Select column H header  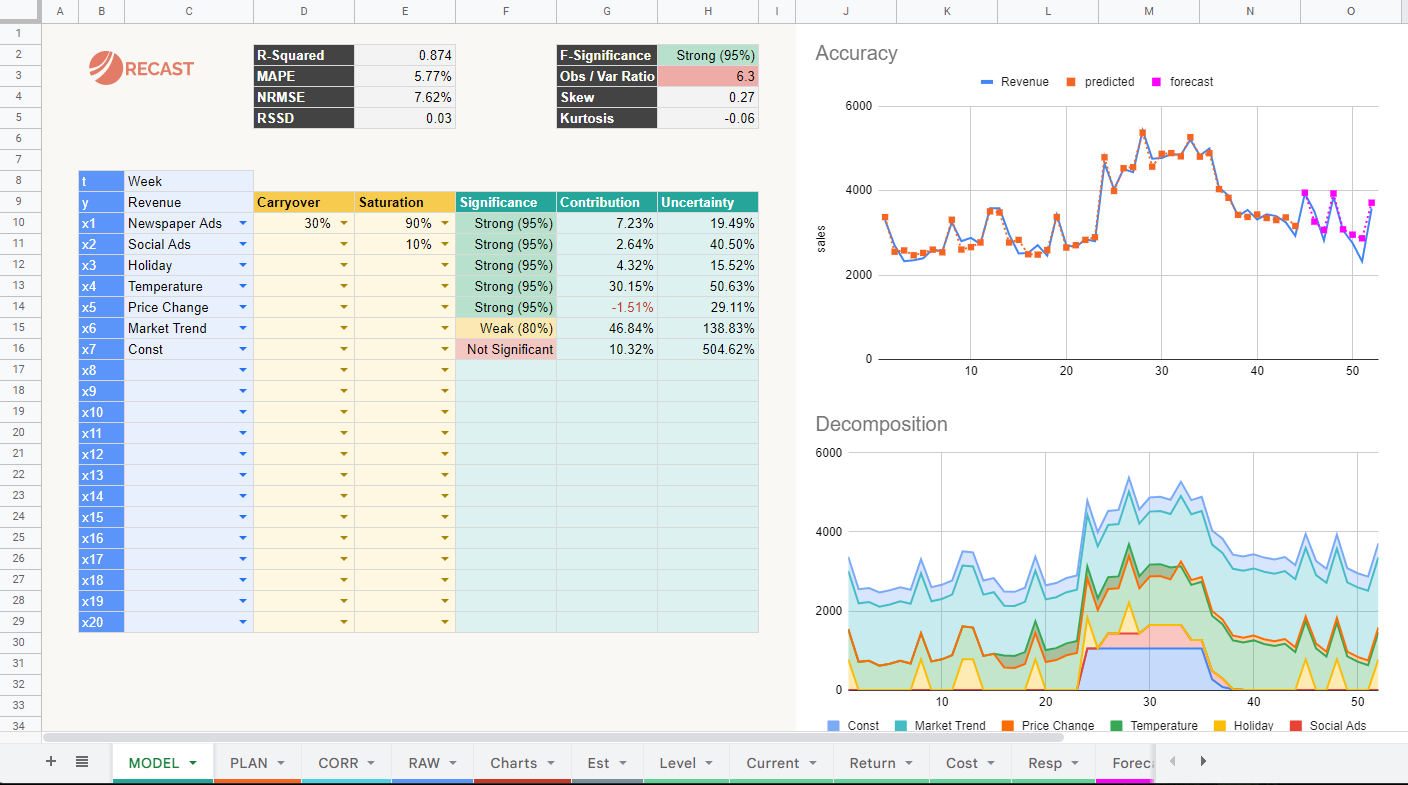click(x=707, y=11)
